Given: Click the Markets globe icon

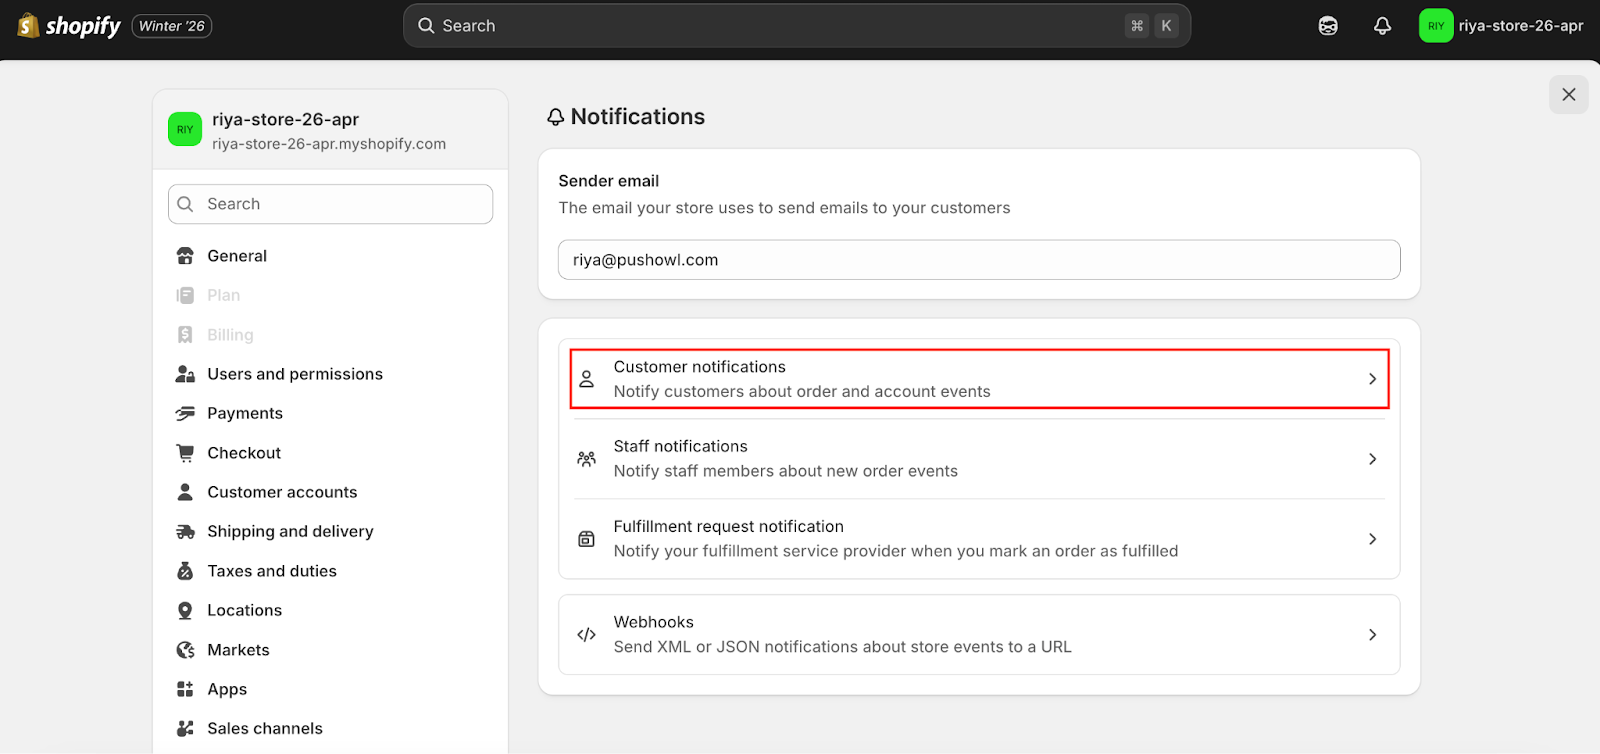Looking at the screenshot, I should coord(185,650).
